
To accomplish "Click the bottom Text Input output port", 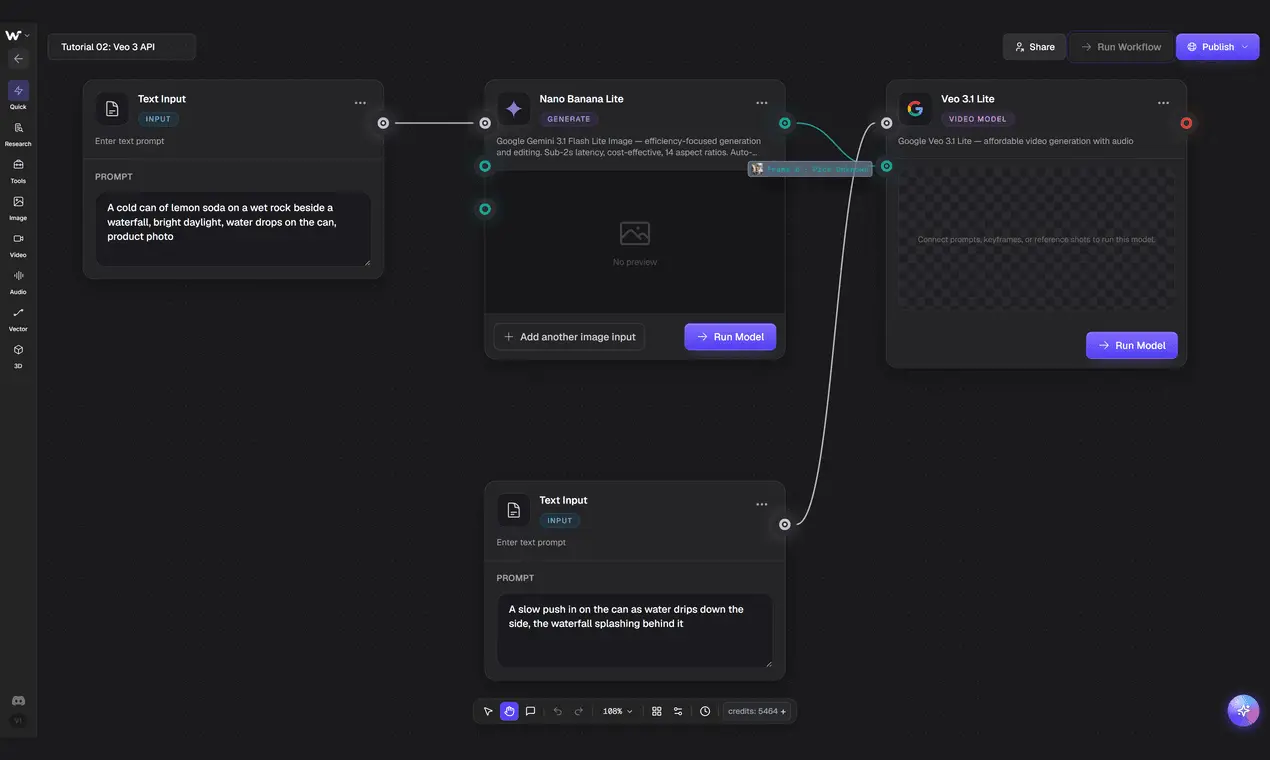I will click(x=785, y=524).
